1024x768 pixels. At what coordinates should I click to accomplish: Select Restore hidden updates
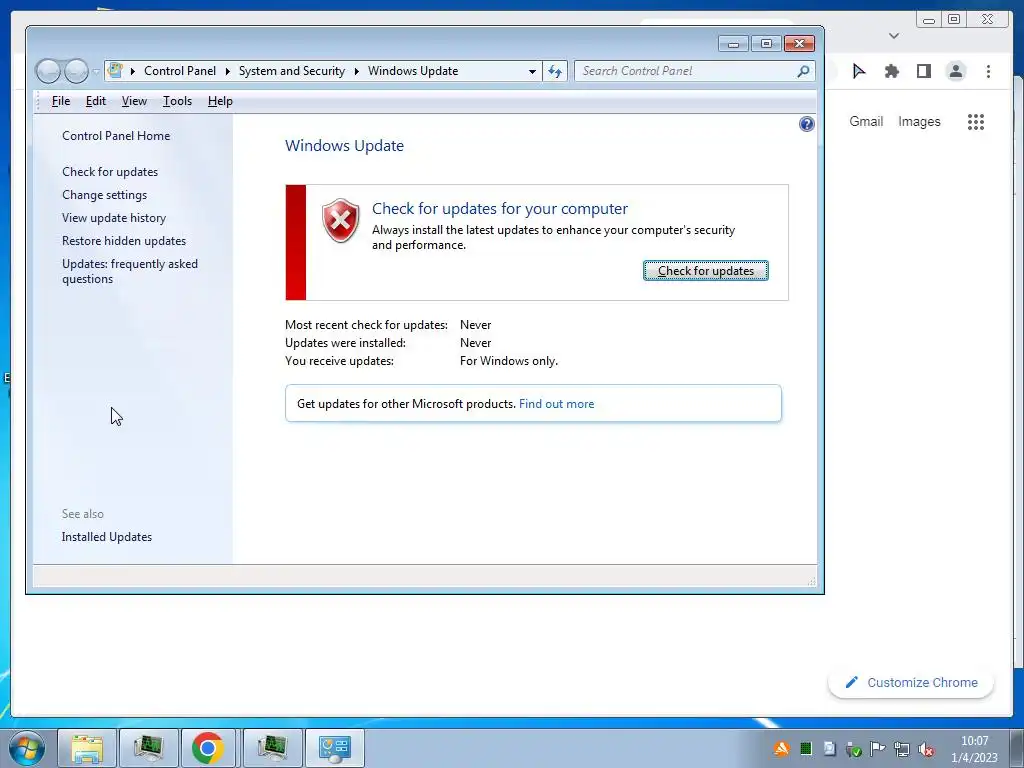click(123, 240)
